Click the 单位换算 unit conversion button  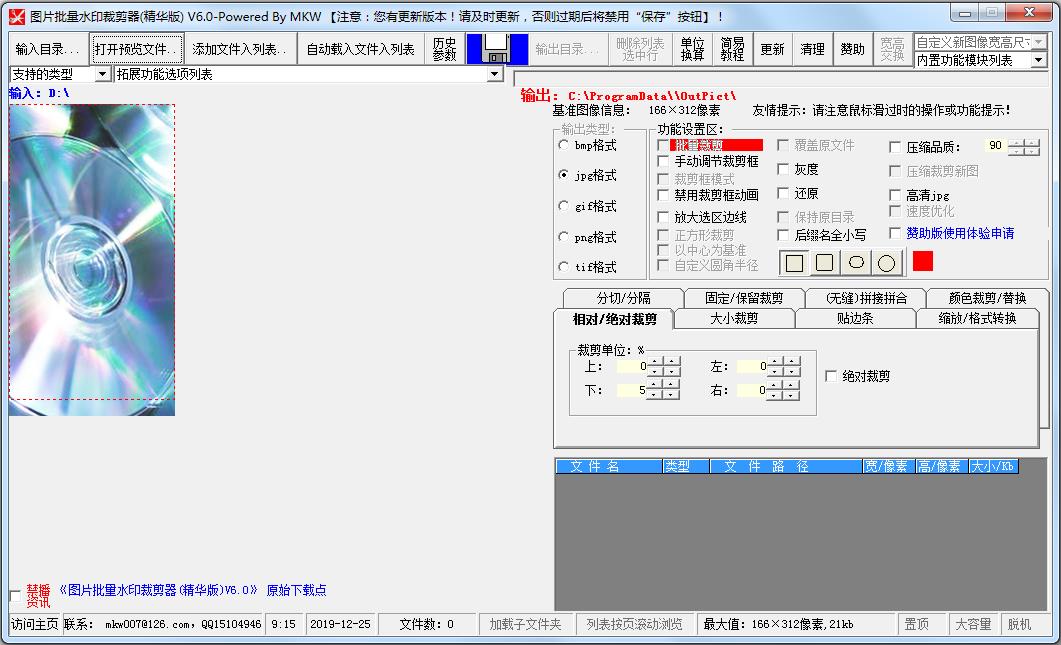692,49
